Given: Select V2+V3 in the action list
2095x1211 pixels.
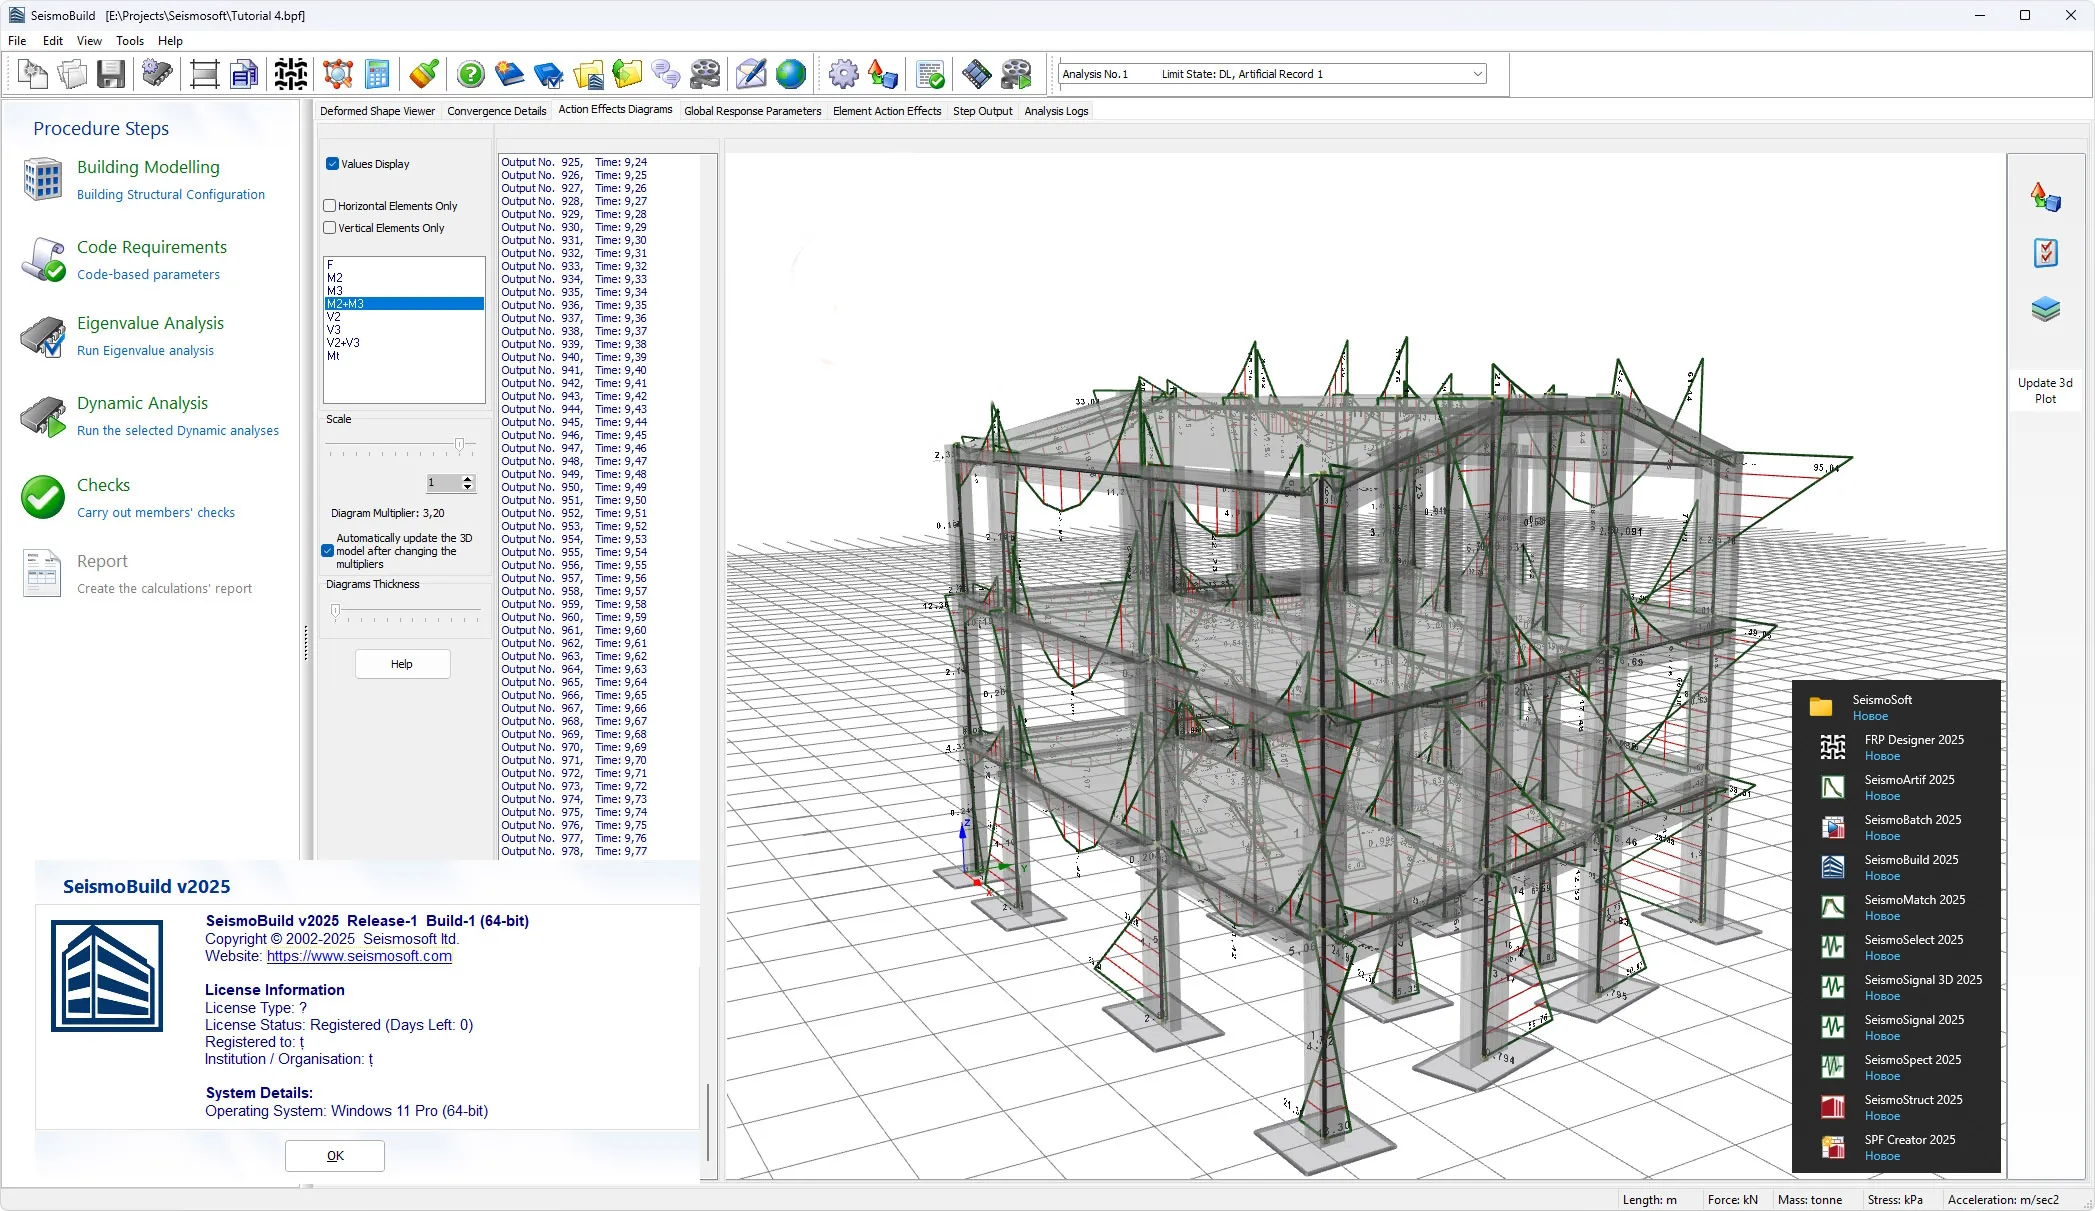Looking at the screenshot, I should (404, 343).
